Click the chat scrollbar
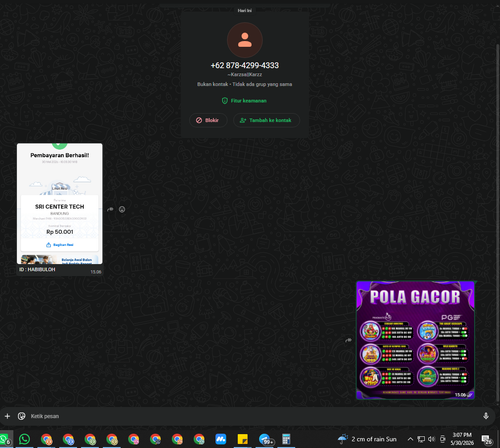This screenshot has height=448, width=500. tap(498, 223)
